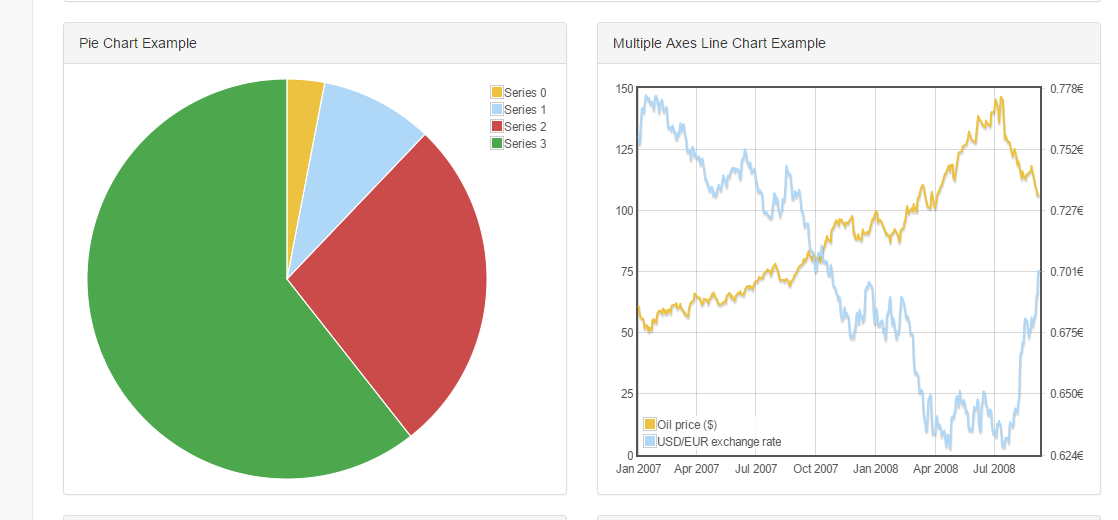Click the 'Oil price ($)' legend label

pyautogui.click(x=687, y=425)
